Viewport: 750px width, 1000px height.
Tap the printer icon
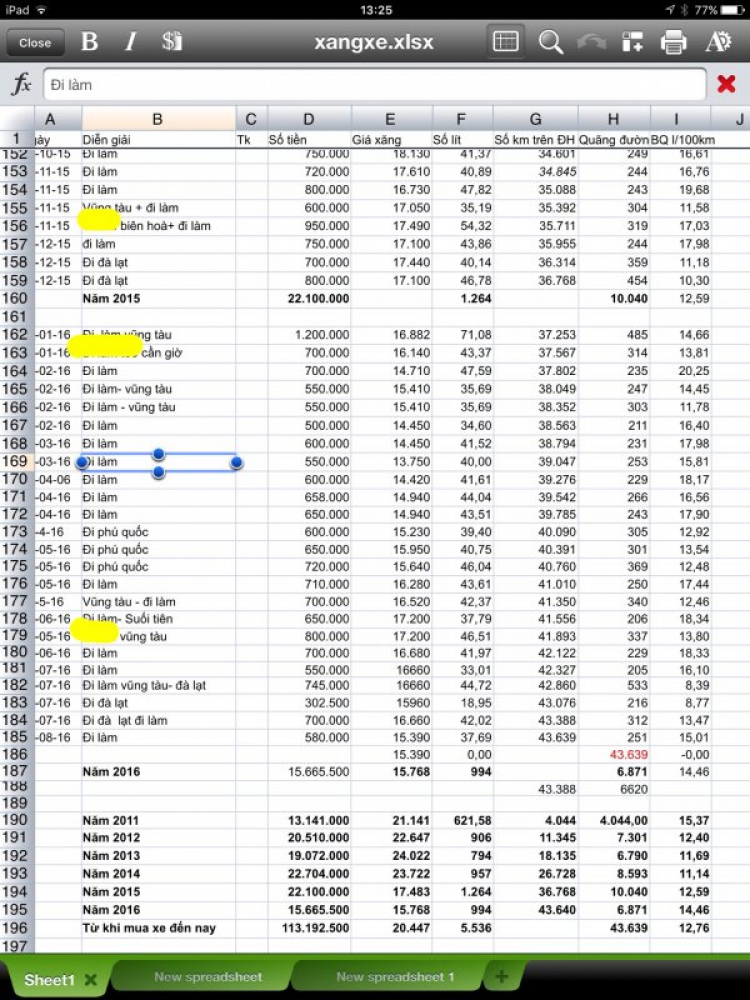coord(673,43)
